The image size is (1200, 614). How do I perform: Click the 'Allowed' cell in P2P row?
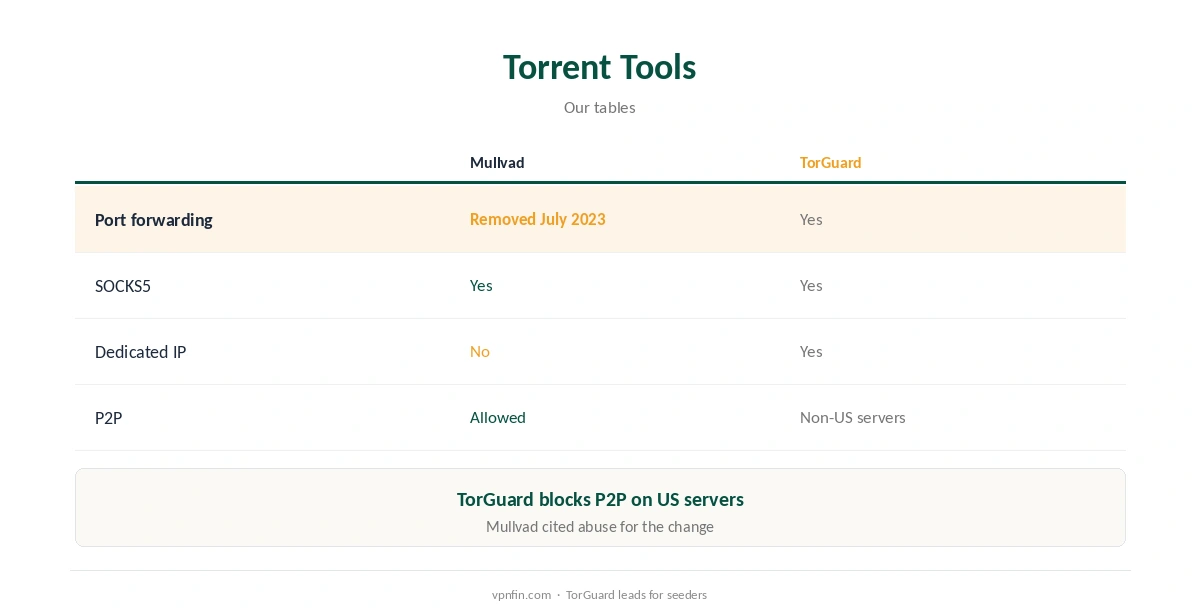[x=498, y=417]
